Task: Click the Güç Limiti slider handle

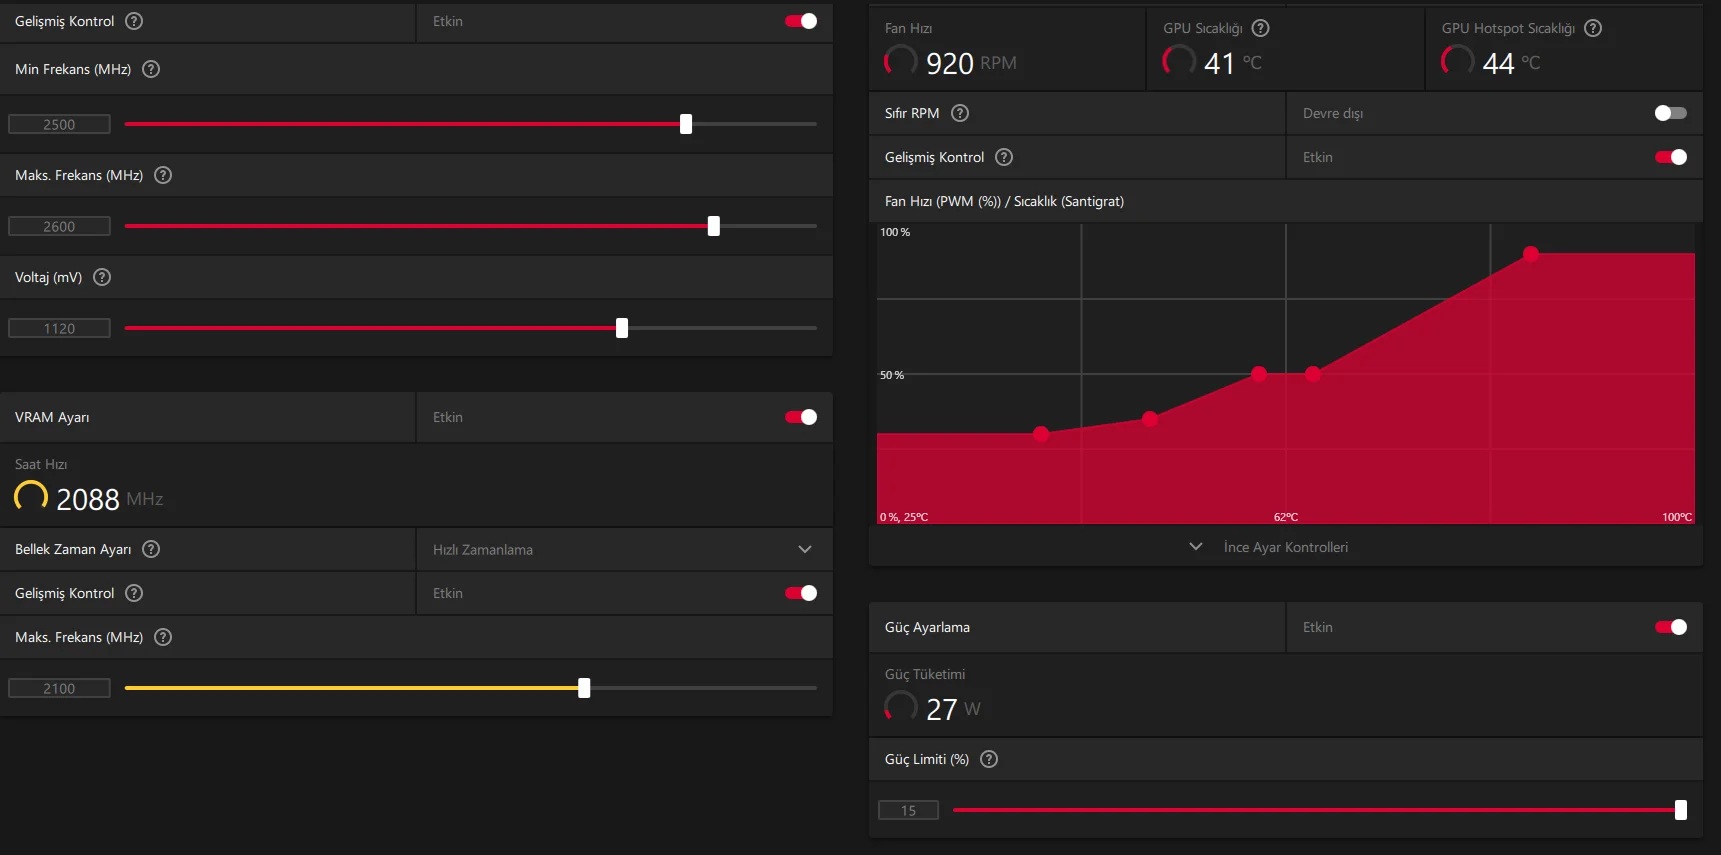Action: [x=1681, y=810]
